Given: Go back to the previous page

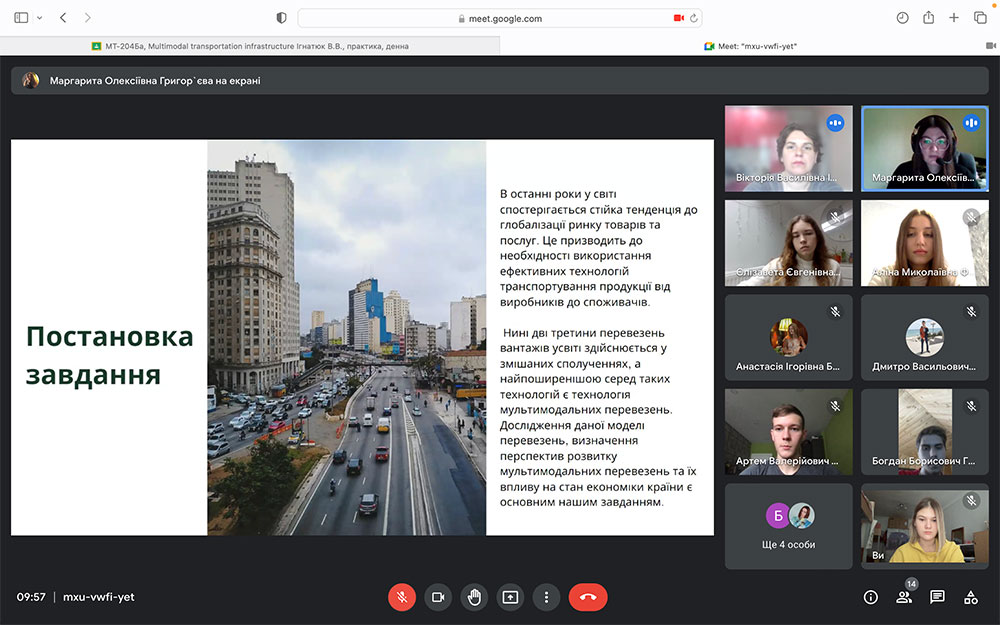Looking at the screenshot, I should tap(63, 18).
